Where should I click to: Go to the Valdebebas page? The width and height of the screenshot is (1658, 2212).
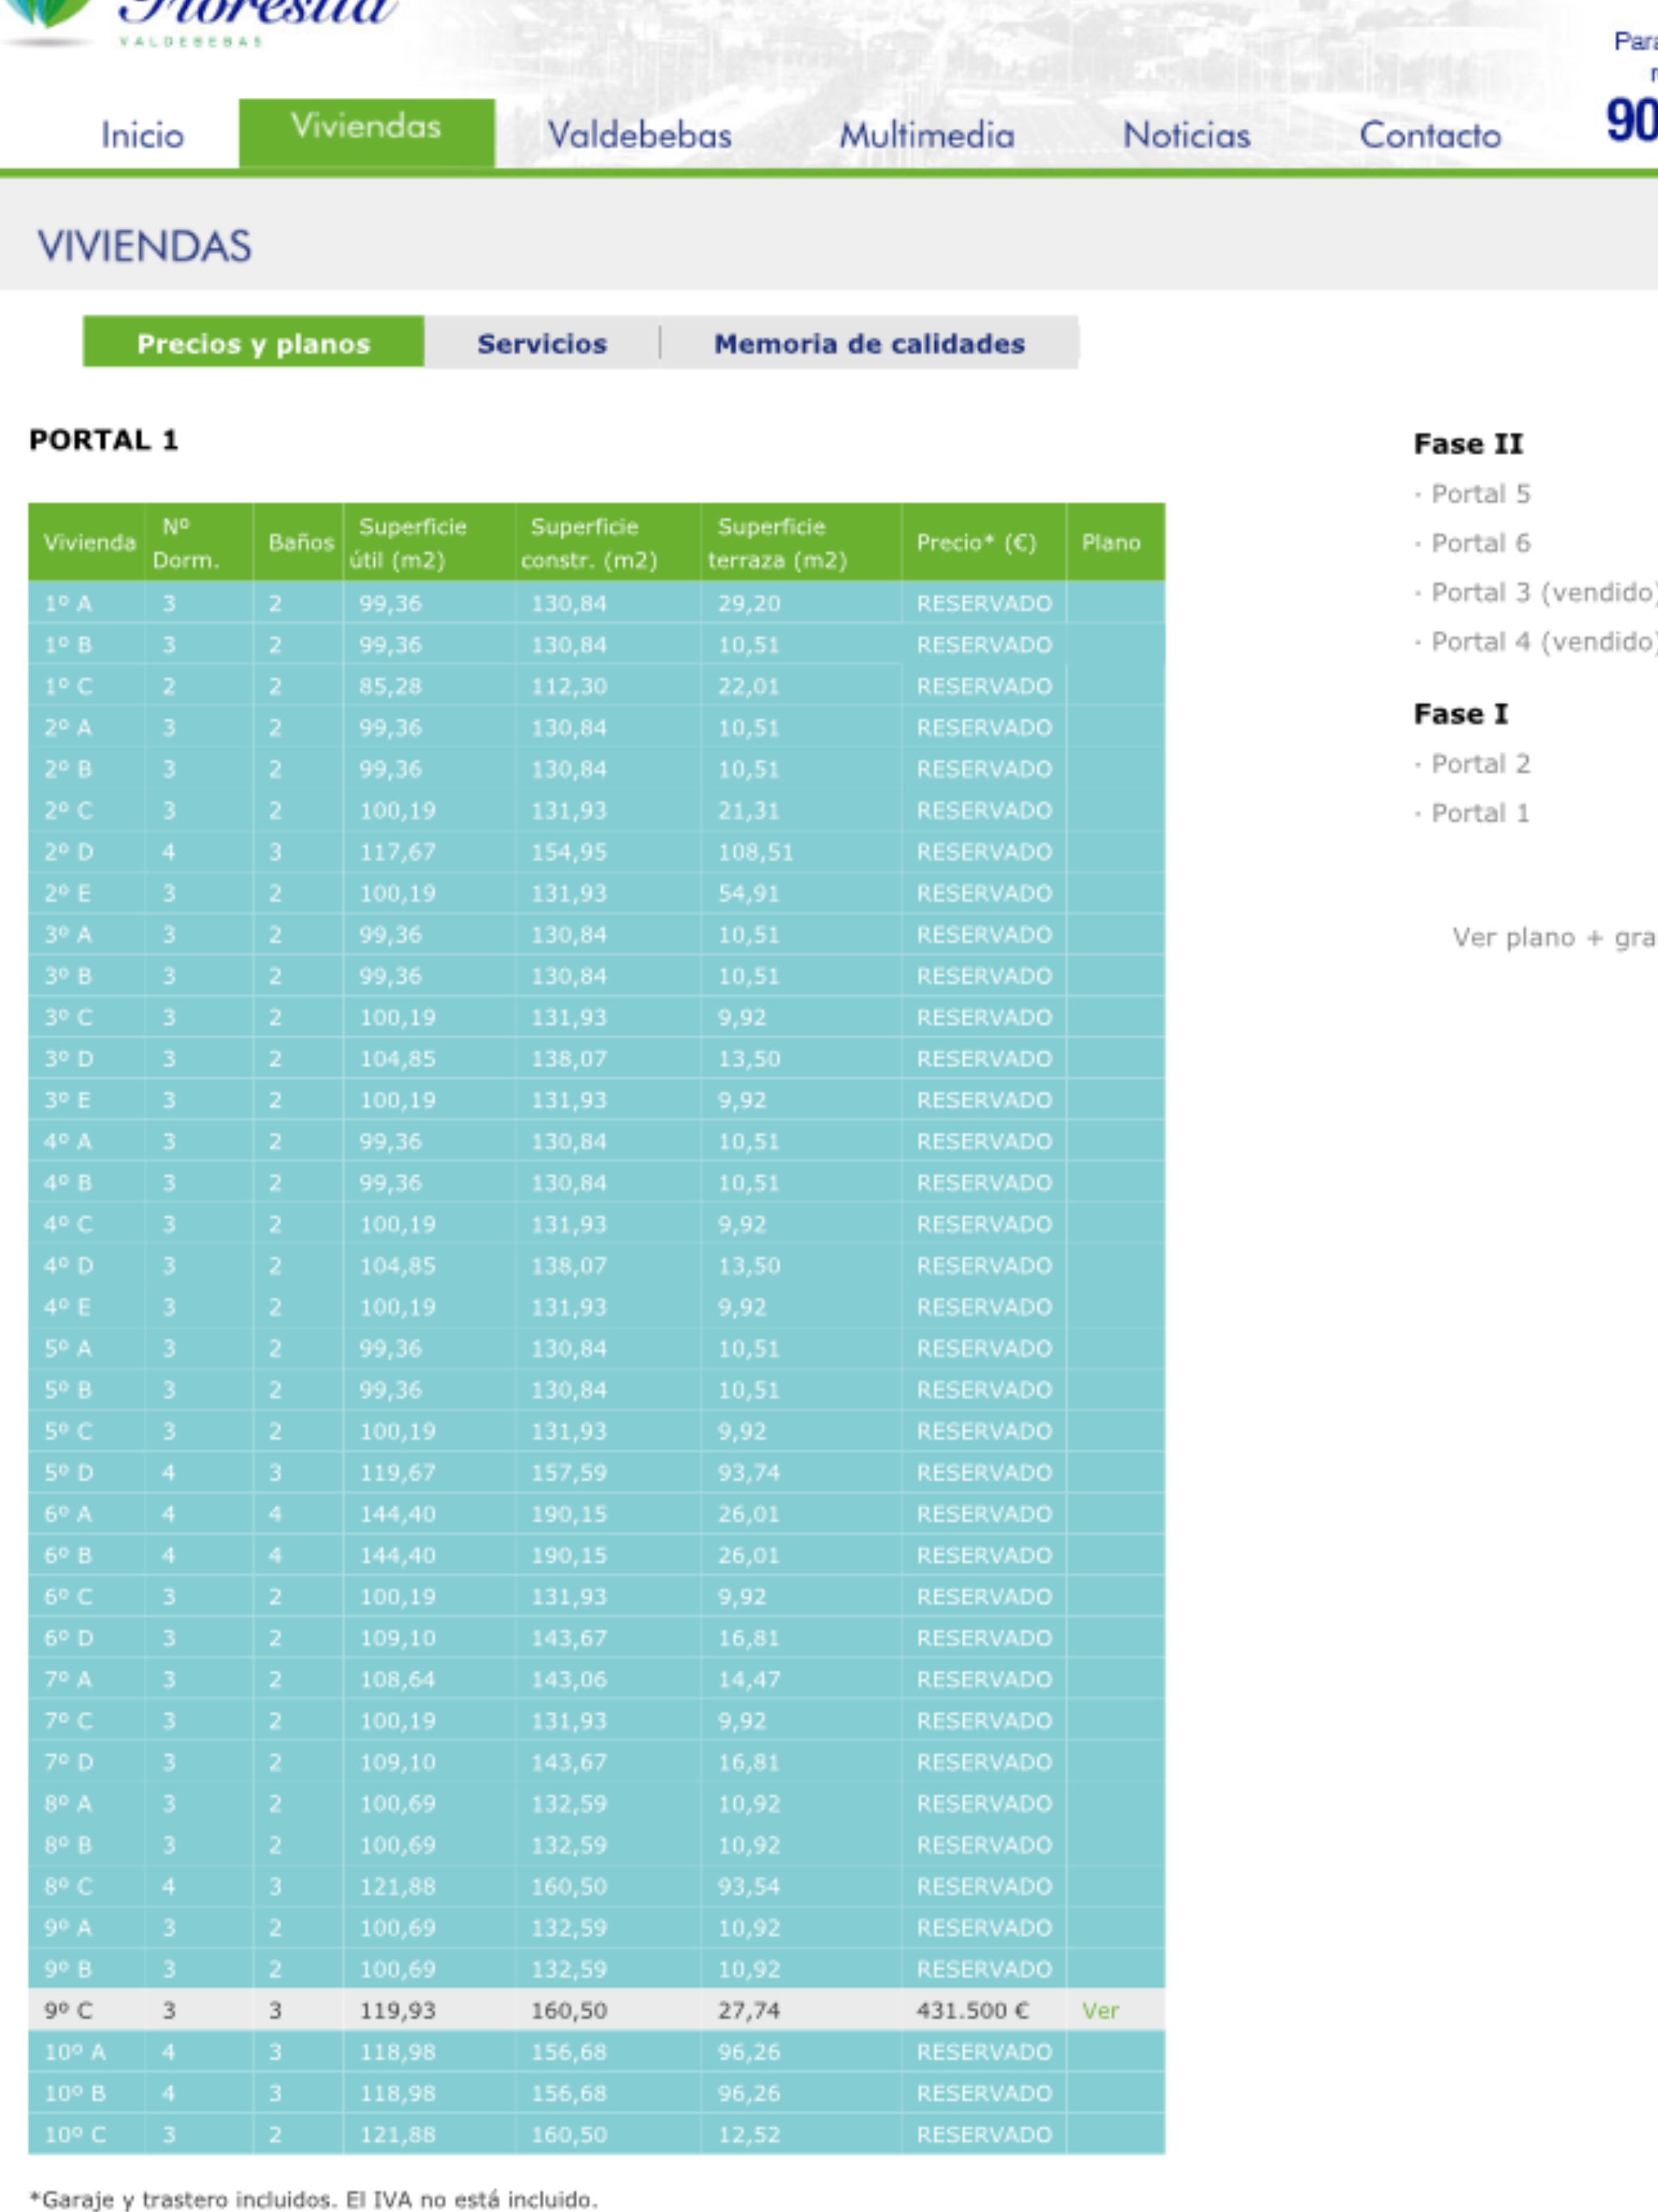[x=639, y=135]
